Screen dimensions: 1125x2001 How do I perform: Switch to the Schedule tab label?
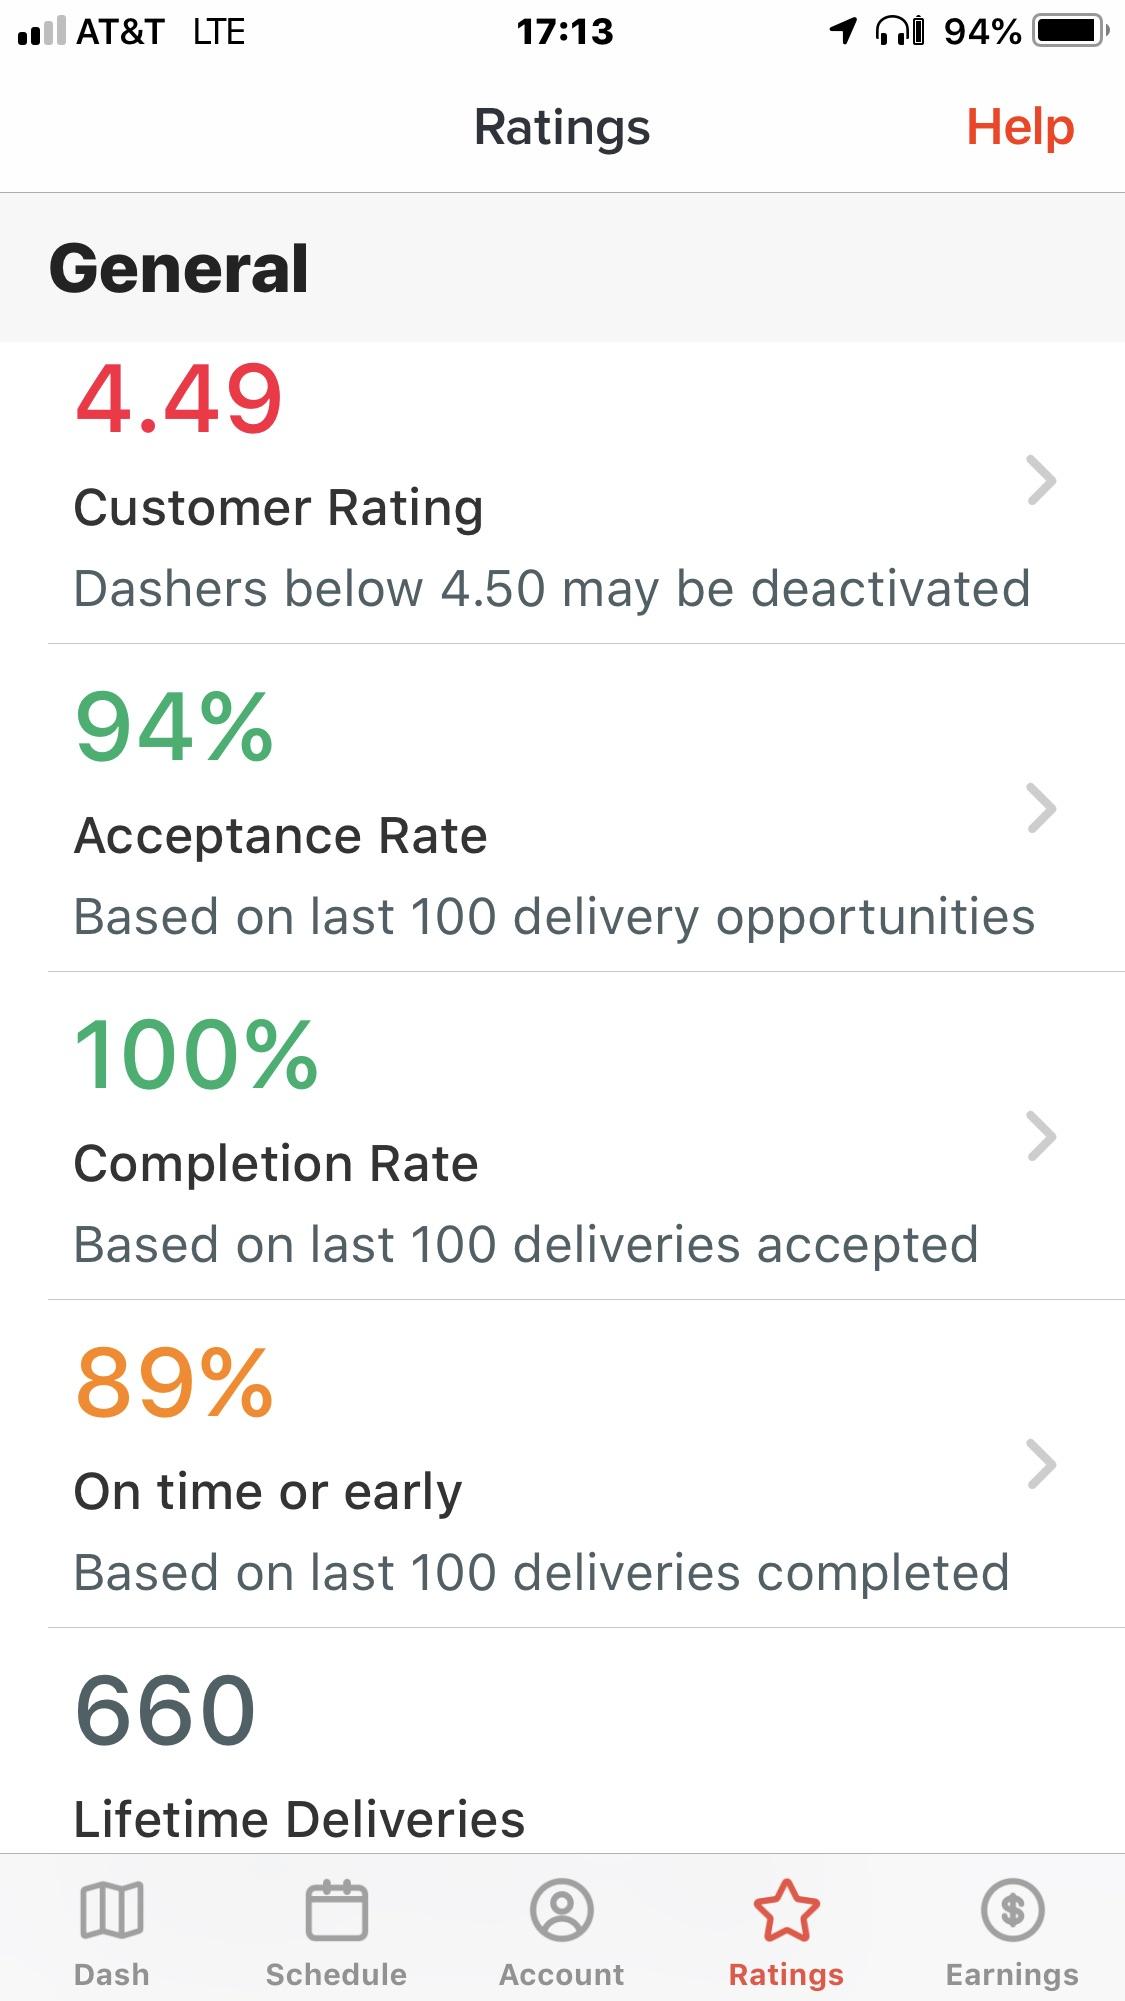[336, 1974]
